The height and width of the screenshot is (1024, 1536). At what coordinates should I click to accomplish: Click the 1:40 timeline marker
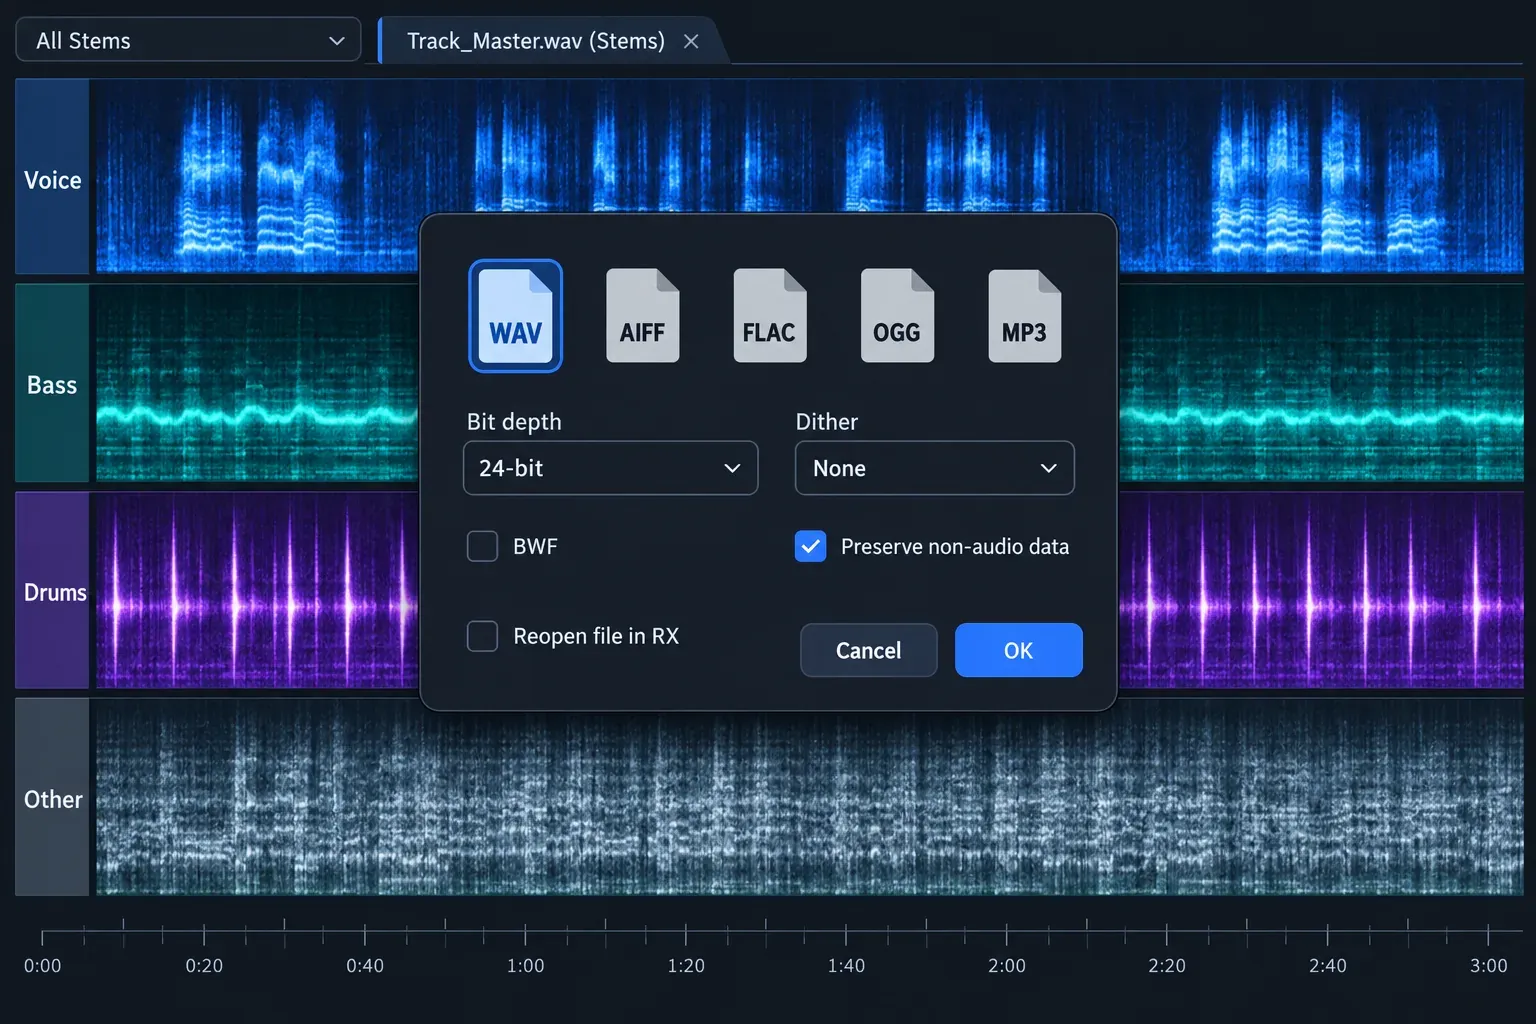(x=846, y=965)
